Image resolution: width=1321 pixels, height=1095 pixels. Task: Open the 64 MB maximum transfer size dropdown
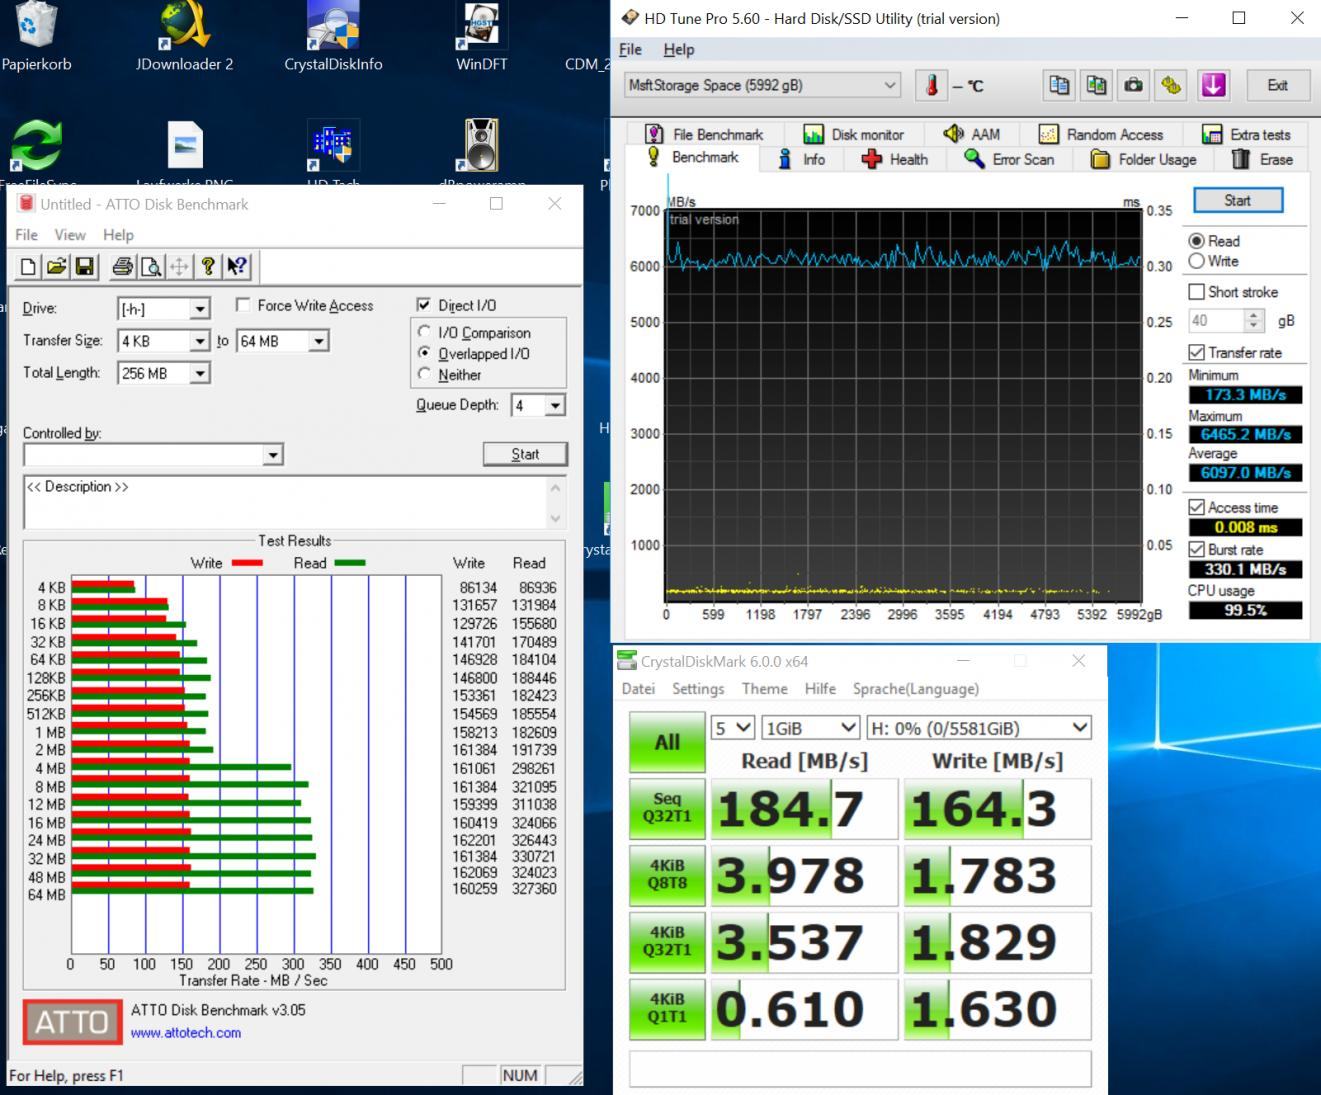[x=318, y=341]
